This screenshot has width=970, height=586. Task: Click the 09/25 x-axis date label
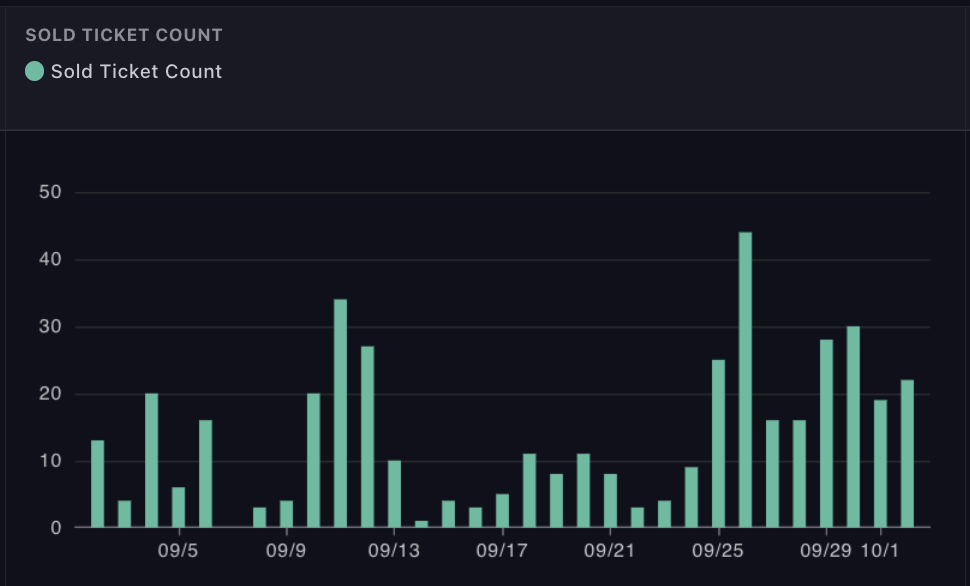[x=718, y=551]
